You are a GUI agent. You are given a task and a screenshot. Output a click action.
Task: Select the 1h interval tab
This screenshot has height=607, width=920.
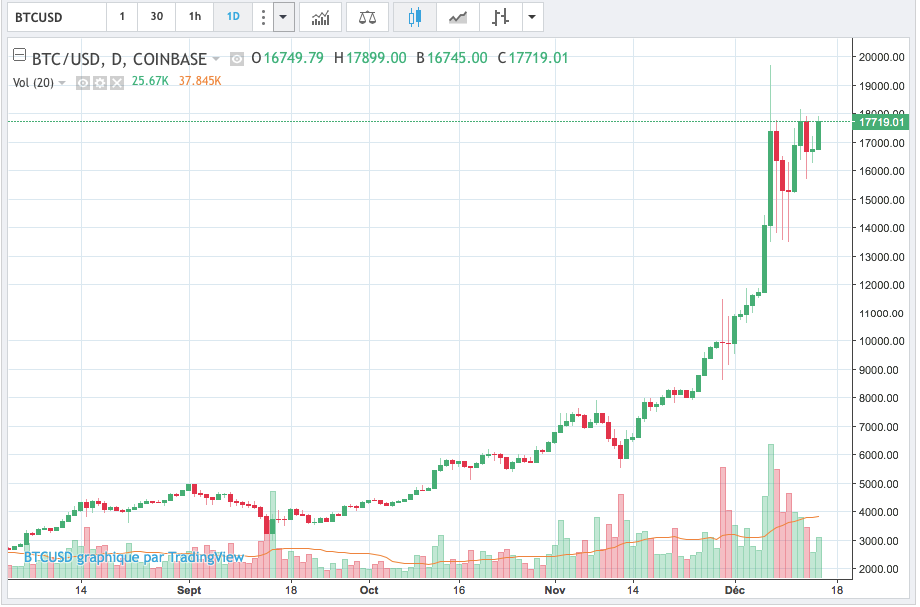point(195,17)
